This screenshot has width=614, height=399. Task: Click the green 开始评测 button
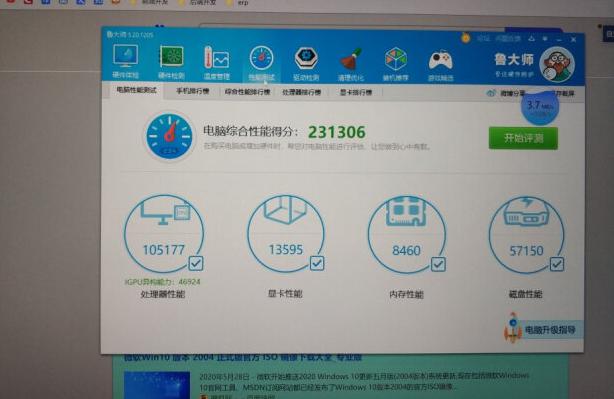pos(523,138)
